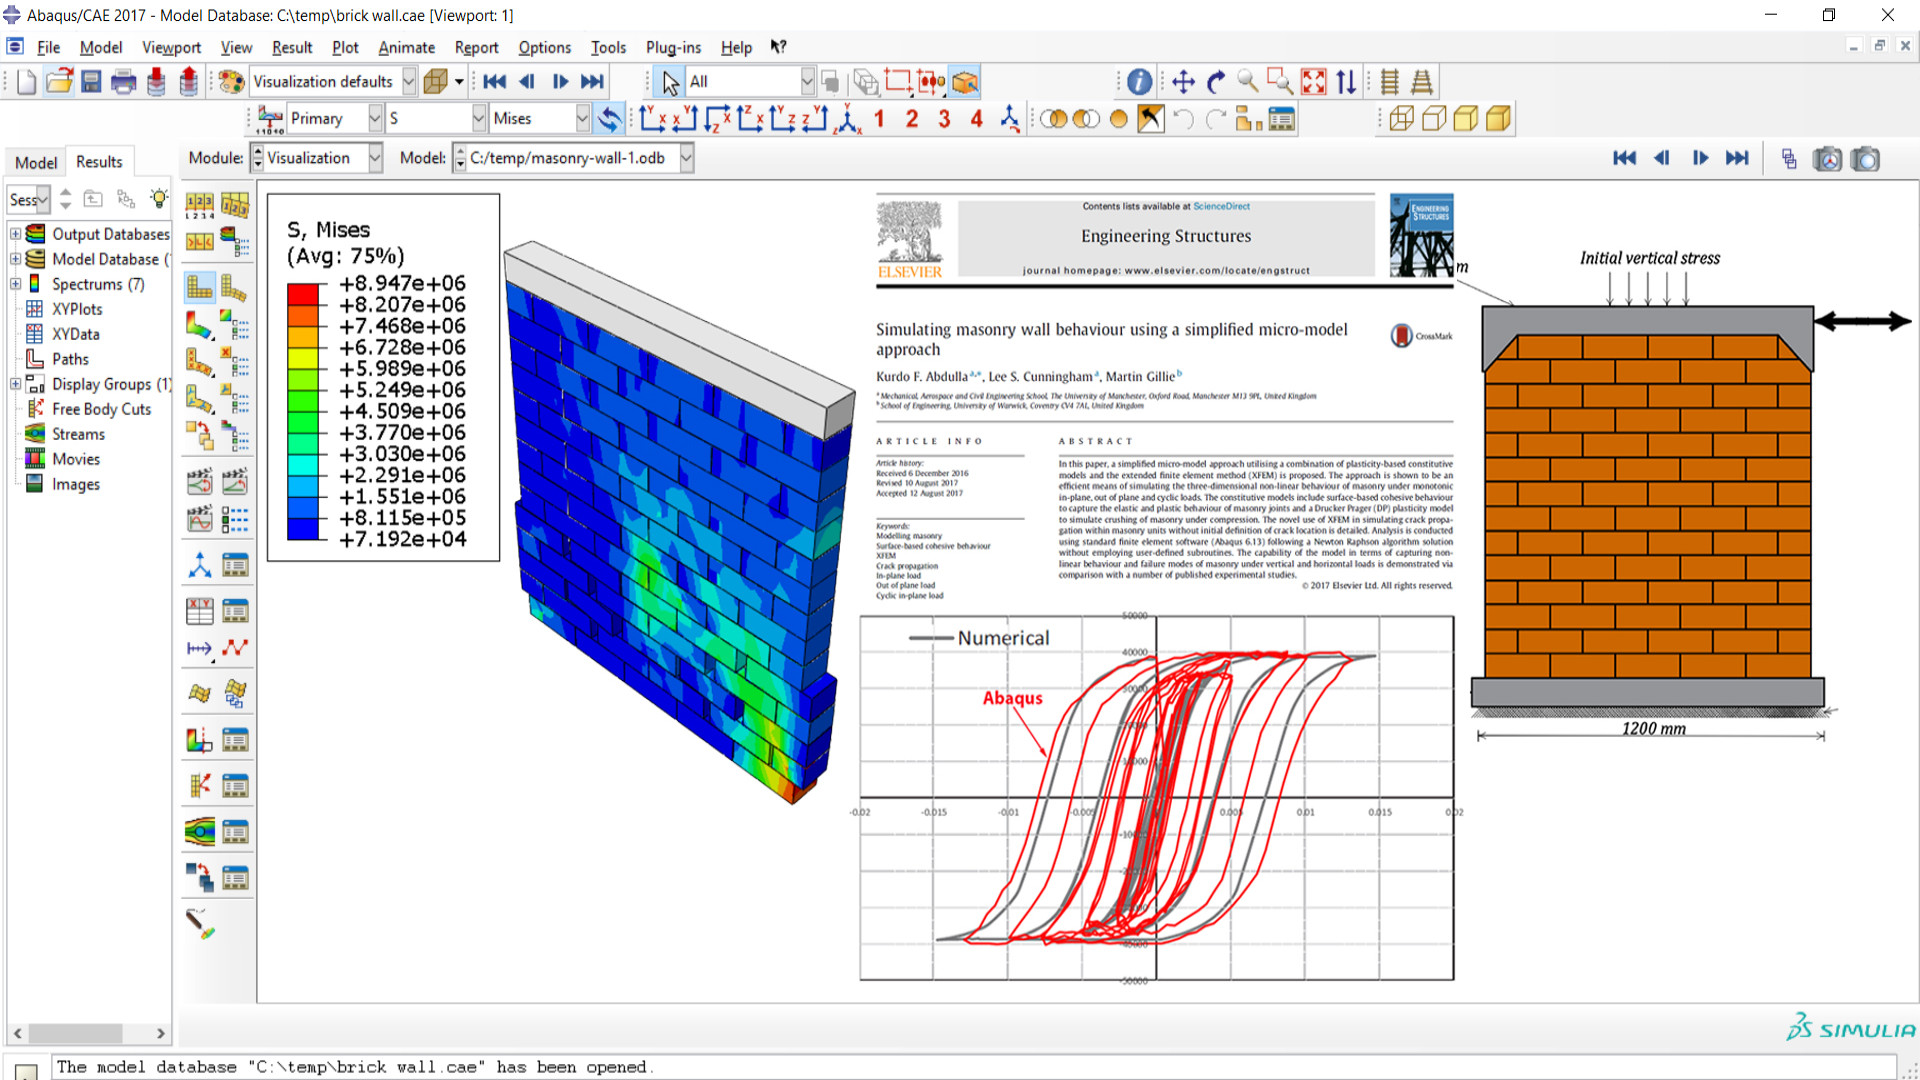Expand the Display Groups tree node
Viewport: 1920px width, 1080px height.
pos(15,384)
